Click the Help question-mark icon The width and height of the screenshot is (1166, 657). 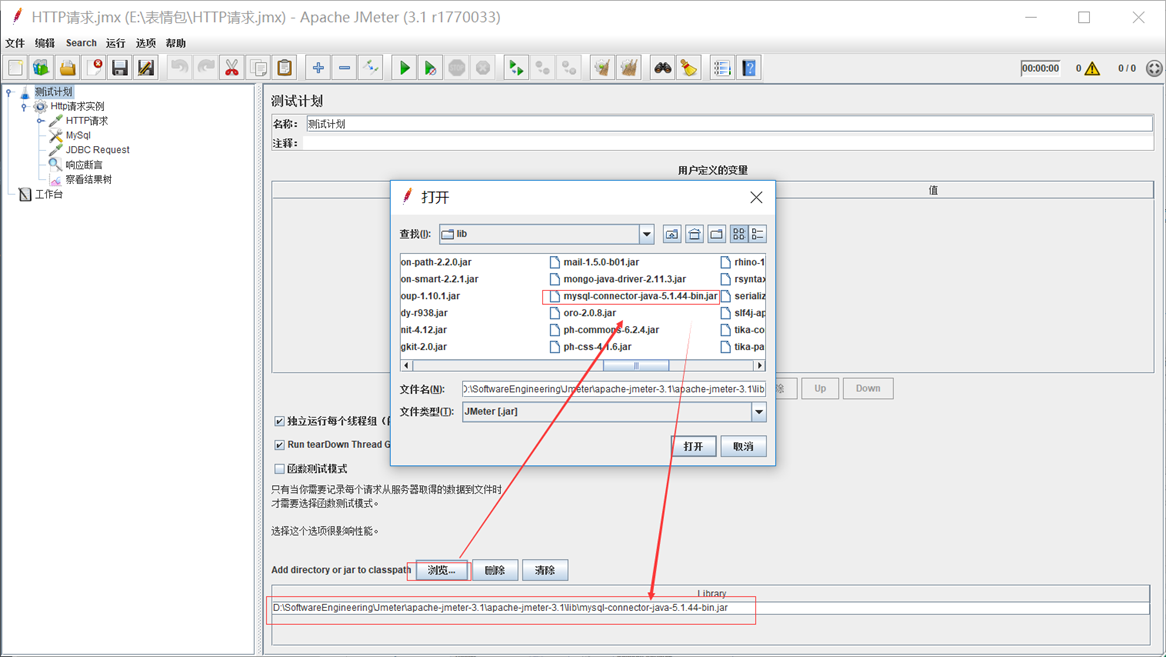click(749, 68)
